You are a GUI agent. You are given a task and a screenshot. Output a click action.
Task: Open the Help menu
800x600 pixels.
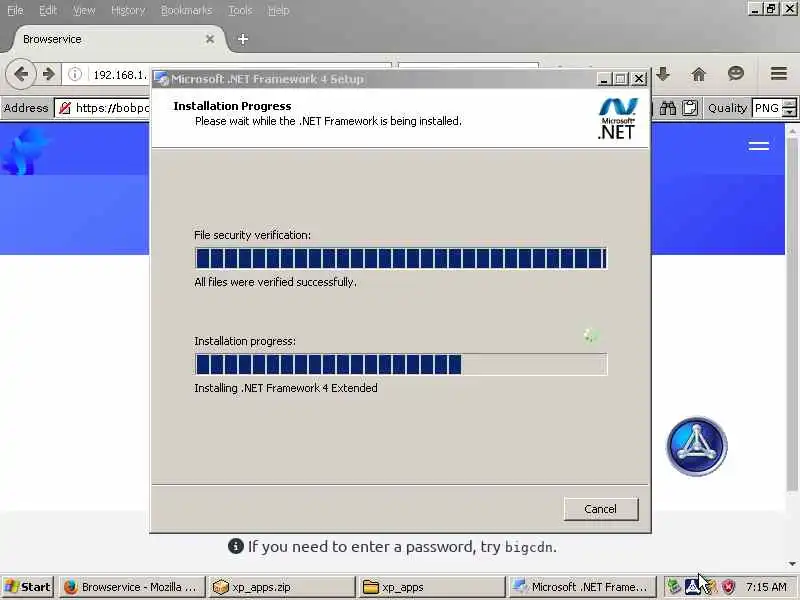(x=279, y=10)
